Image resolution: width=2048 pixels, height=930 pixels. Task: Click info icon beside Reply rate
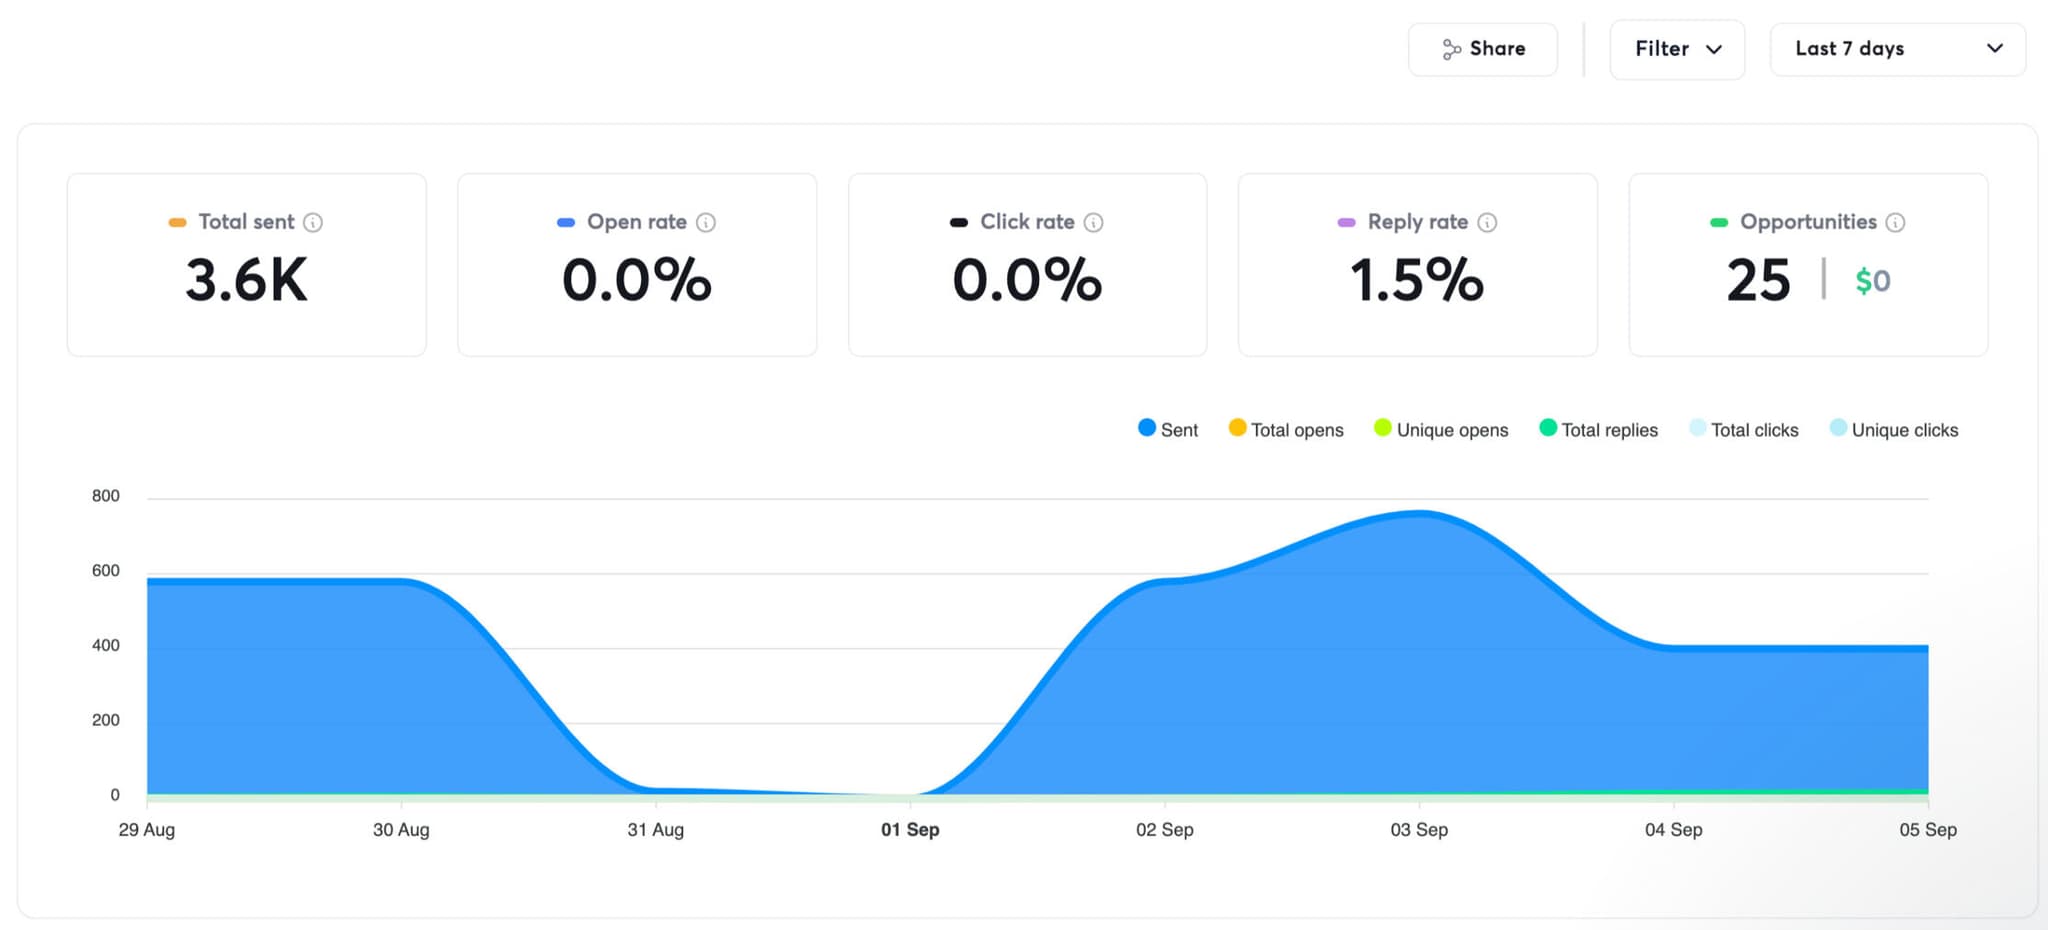(1487, 222)
